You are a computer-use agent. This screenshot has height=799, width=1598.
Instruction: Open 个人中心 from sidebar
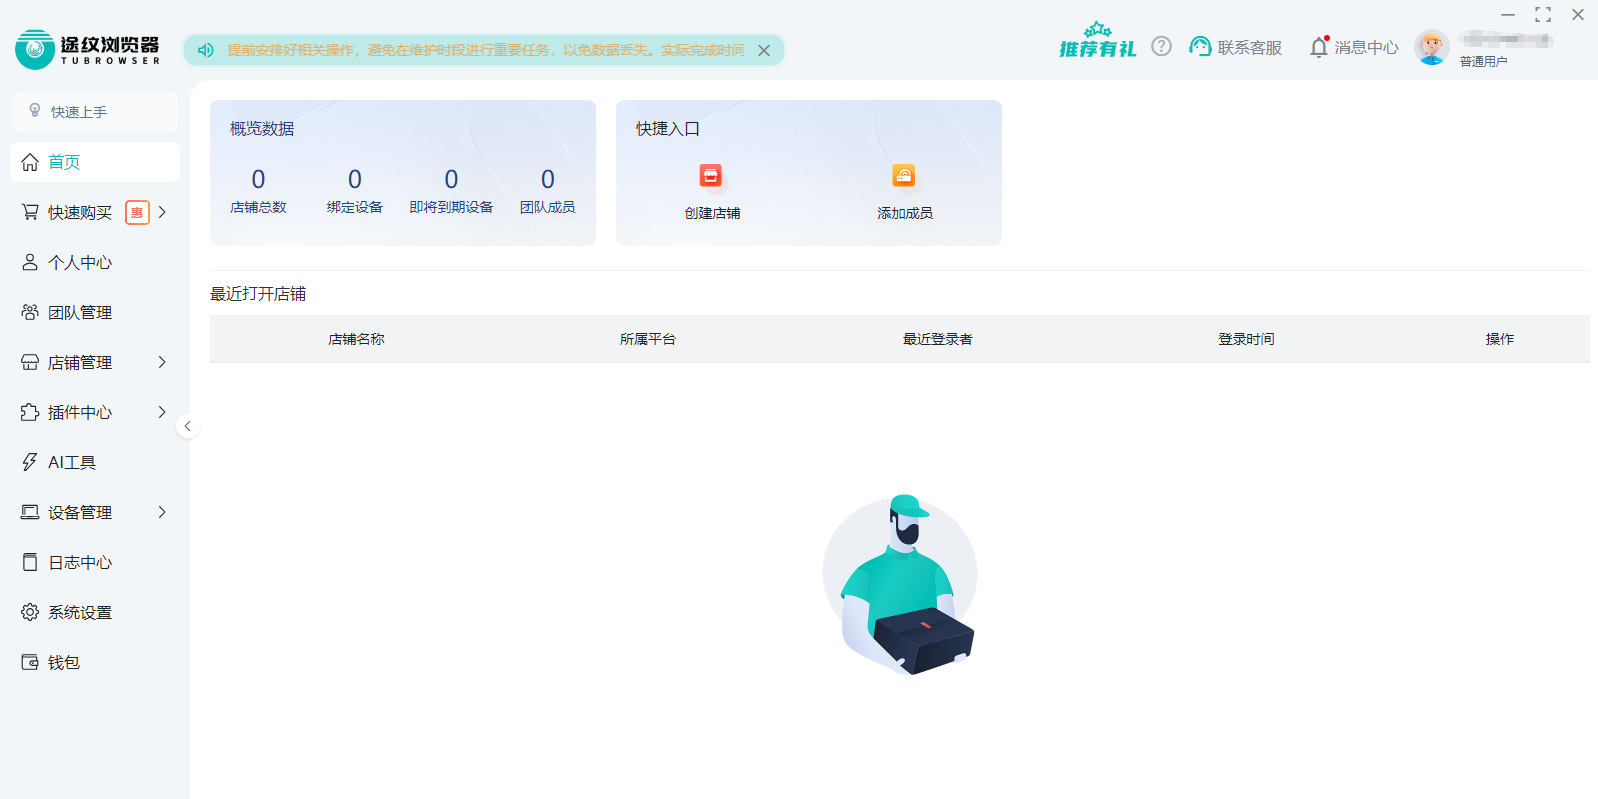coord(80,262)
